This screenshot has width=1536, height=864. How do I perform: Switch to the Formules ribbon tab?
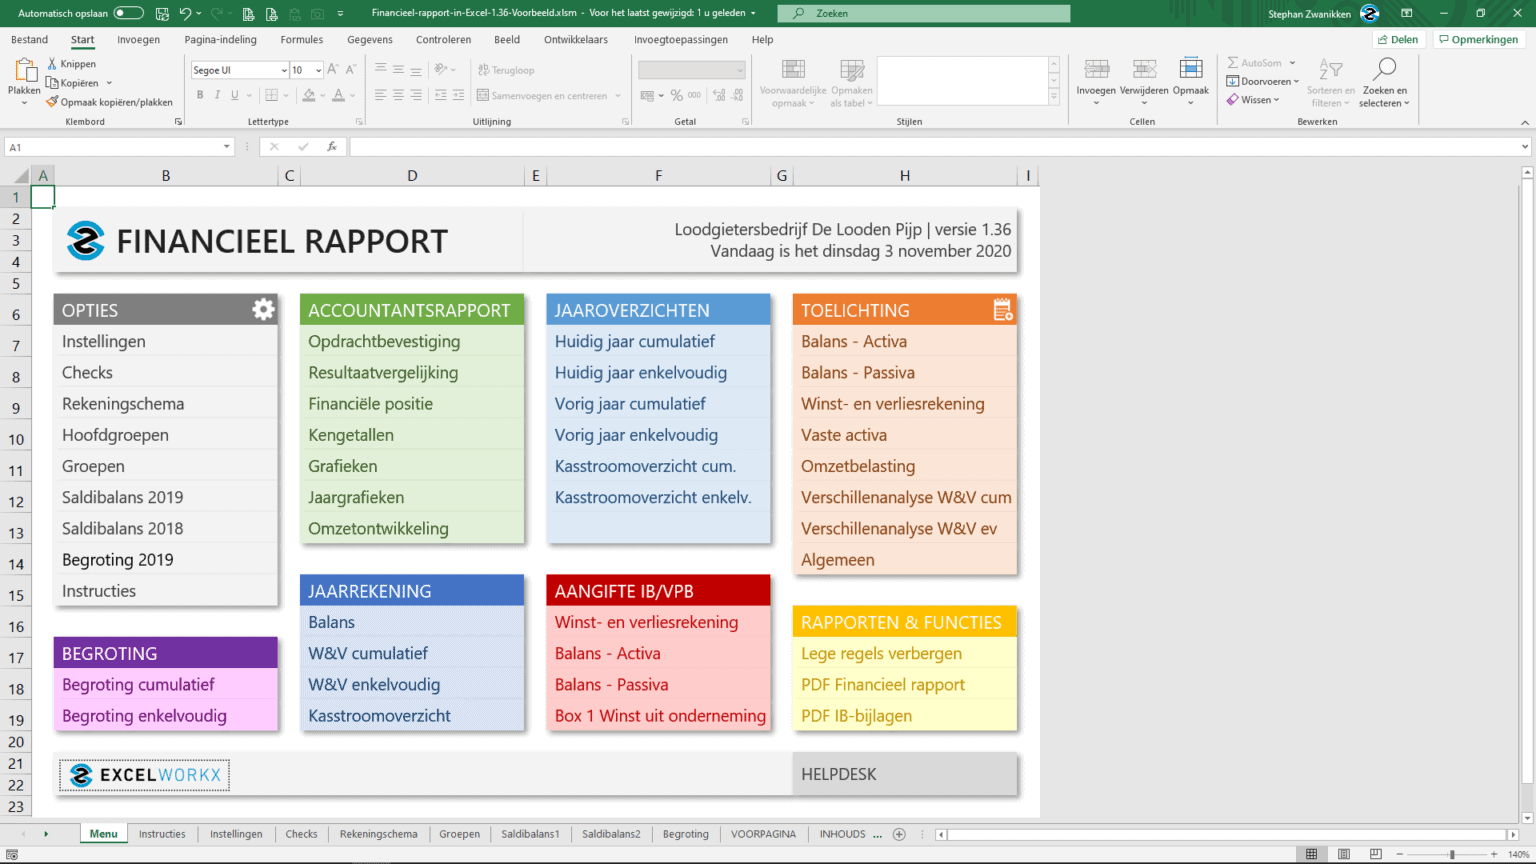tap(301, 39)
